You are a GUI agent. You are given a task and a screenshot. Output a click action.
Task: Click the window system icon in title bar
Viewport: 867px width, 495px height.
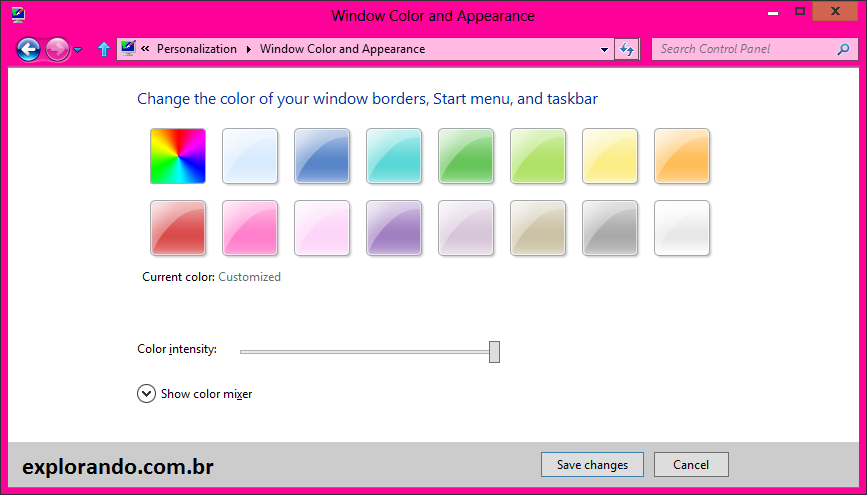[18, 15]
